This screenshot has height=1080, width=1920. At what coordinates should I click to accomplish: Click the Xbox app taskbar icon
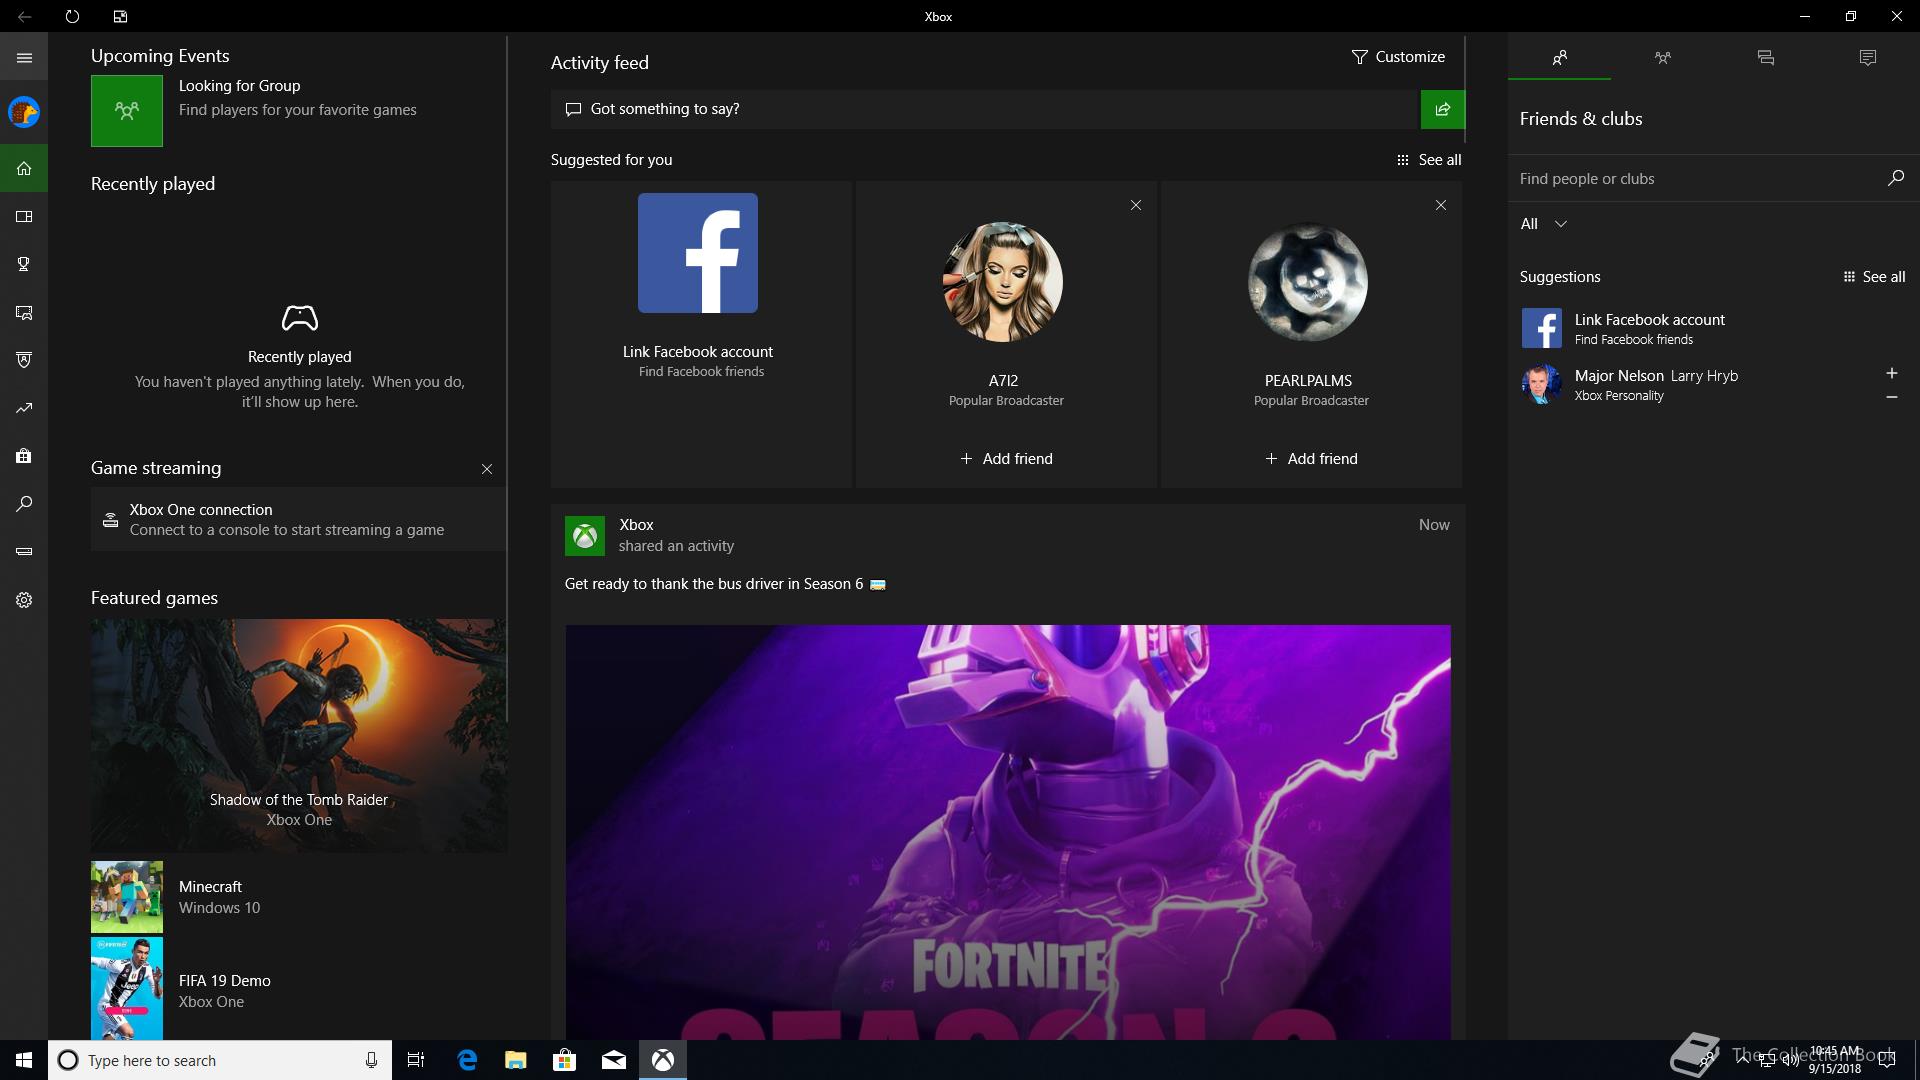[x=663, y=1060]
